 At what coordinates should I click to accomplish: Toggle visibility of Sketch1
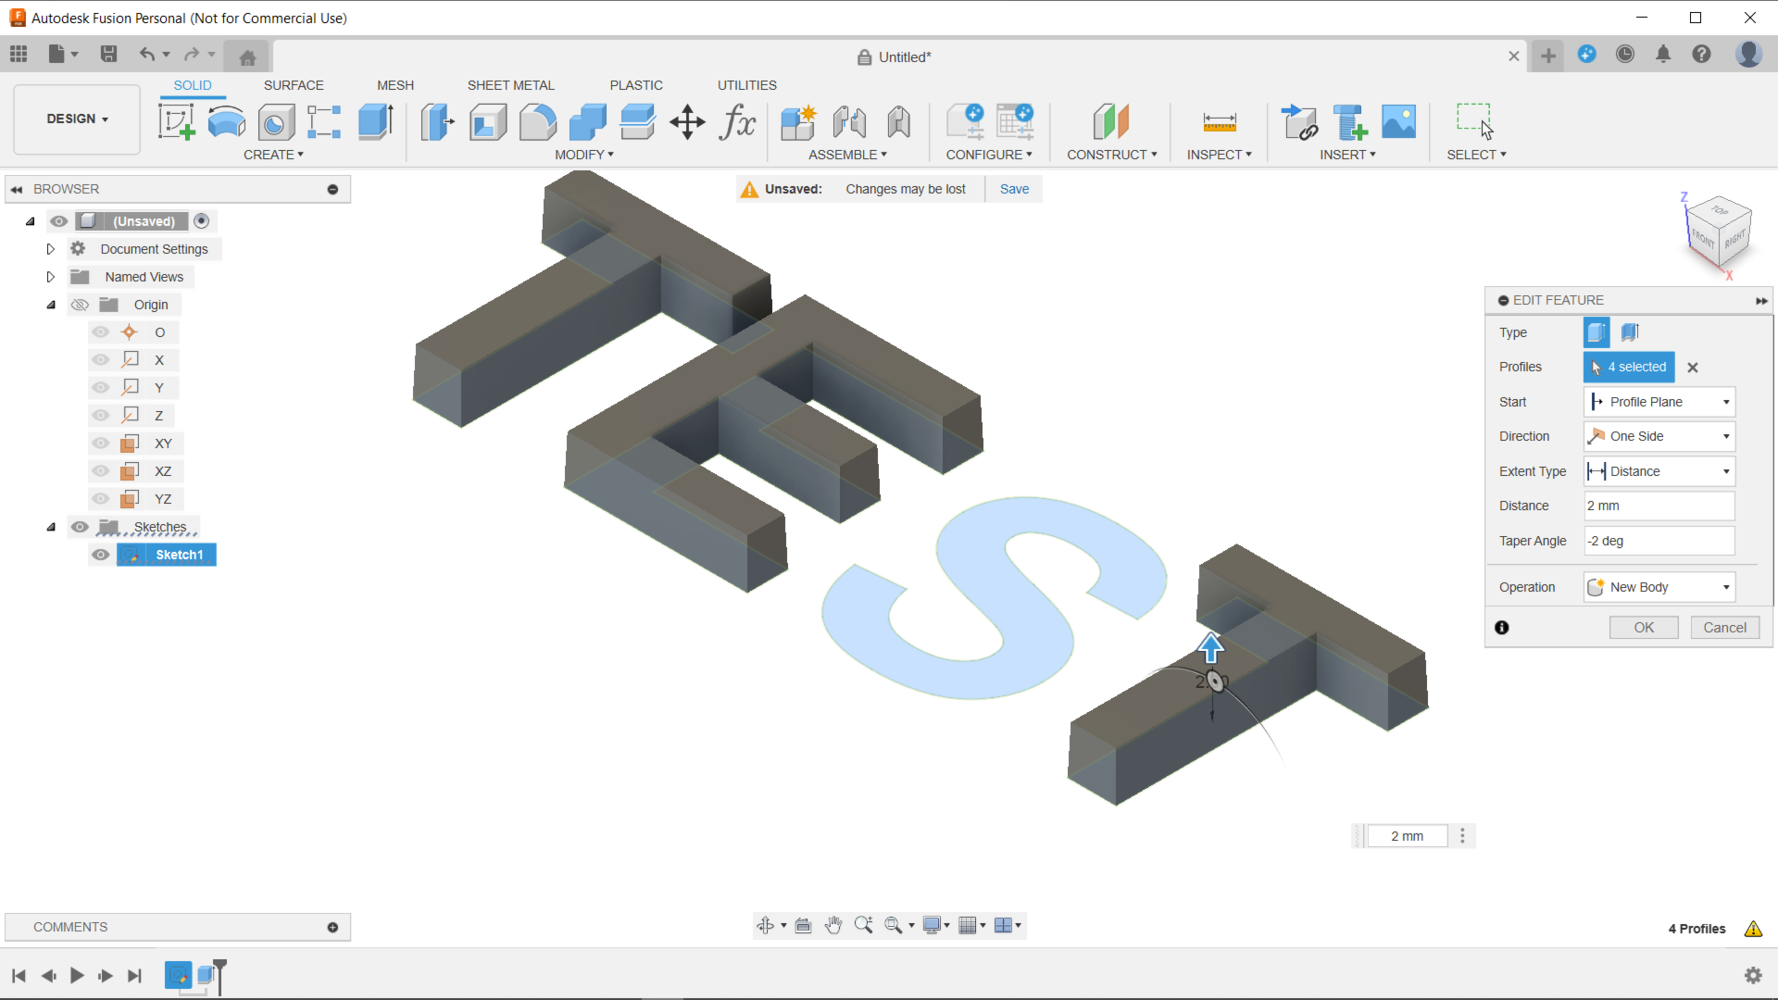(101, 555)
